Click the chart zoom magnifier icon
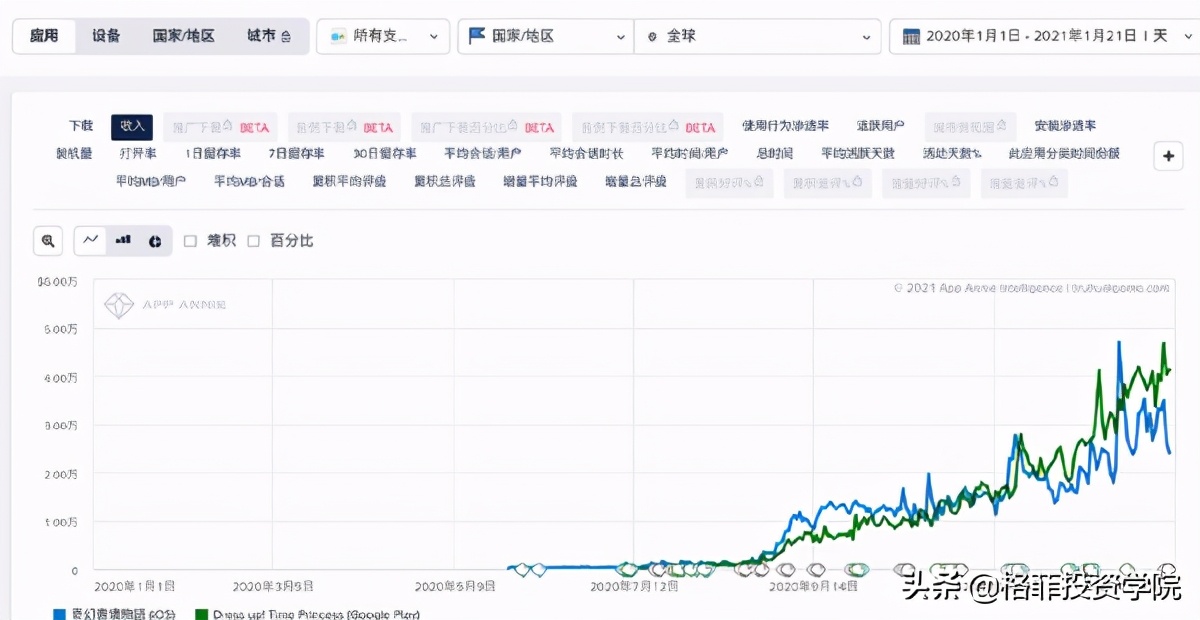This screenshot has width=1200, height=620. [x=47, y=240]
